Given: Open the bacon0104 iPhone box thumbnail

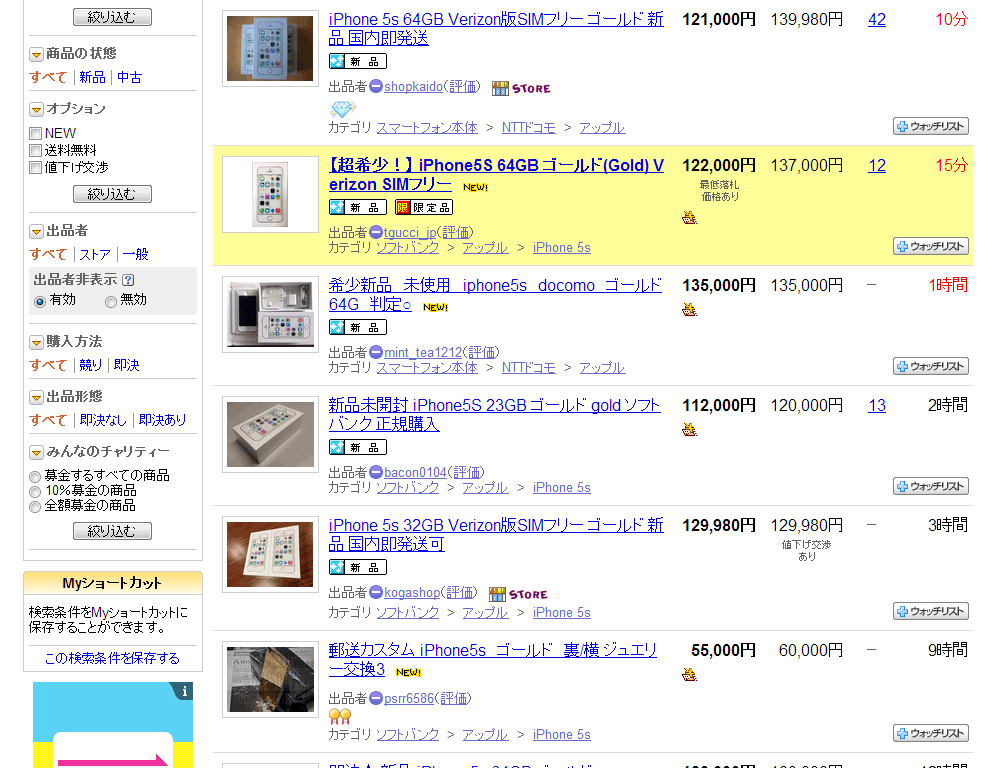Looking at the screenshot, I should coord(270,434).
